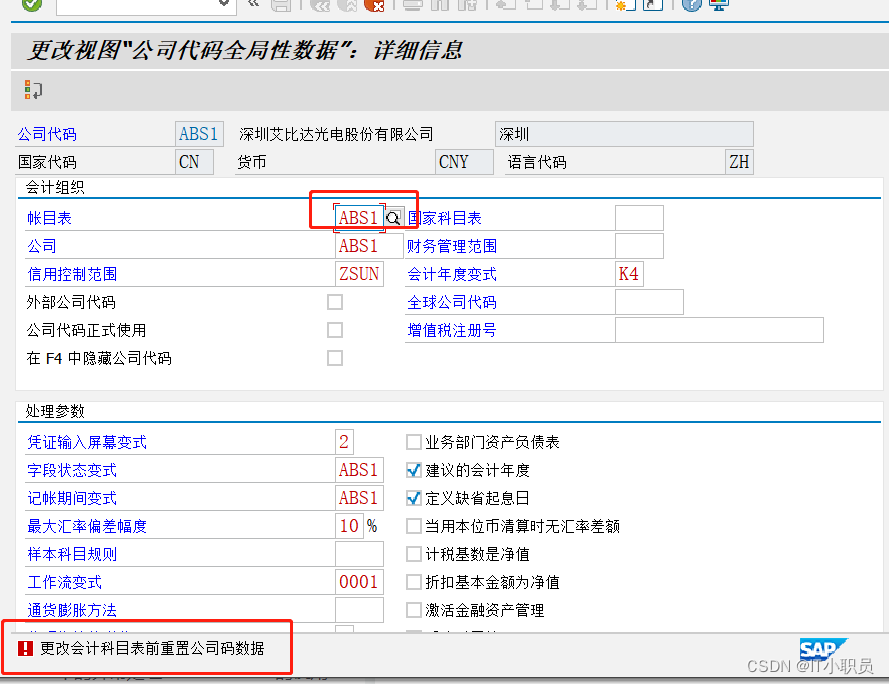This screenshot has width=889, height=684.
Task: Click the 增值税注册号 input field
Action: pos(719,330)
